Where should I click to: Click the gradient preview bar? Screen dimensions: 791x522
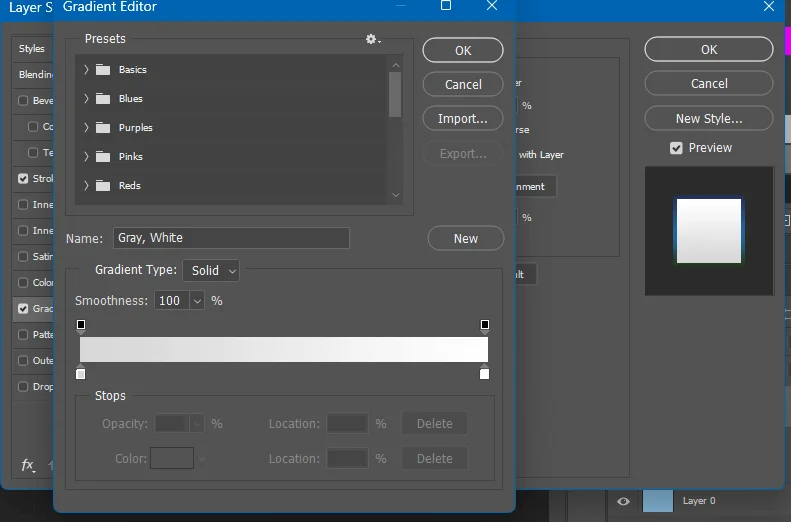click(x=284, y=349)
